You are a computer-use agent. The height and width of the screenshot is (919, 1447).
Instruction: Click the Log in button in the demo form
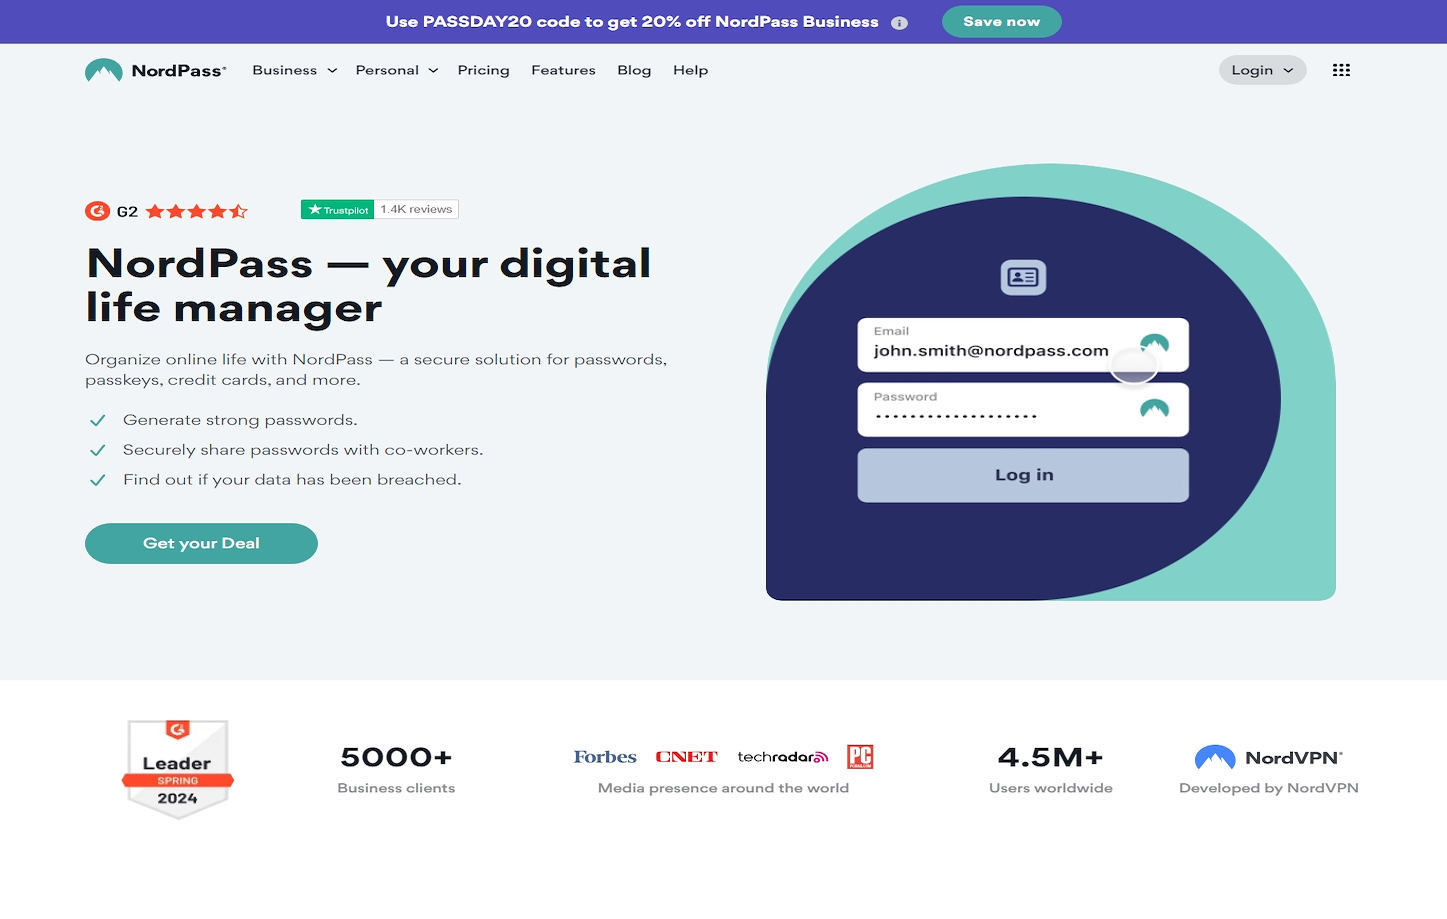pos(1023,475)
